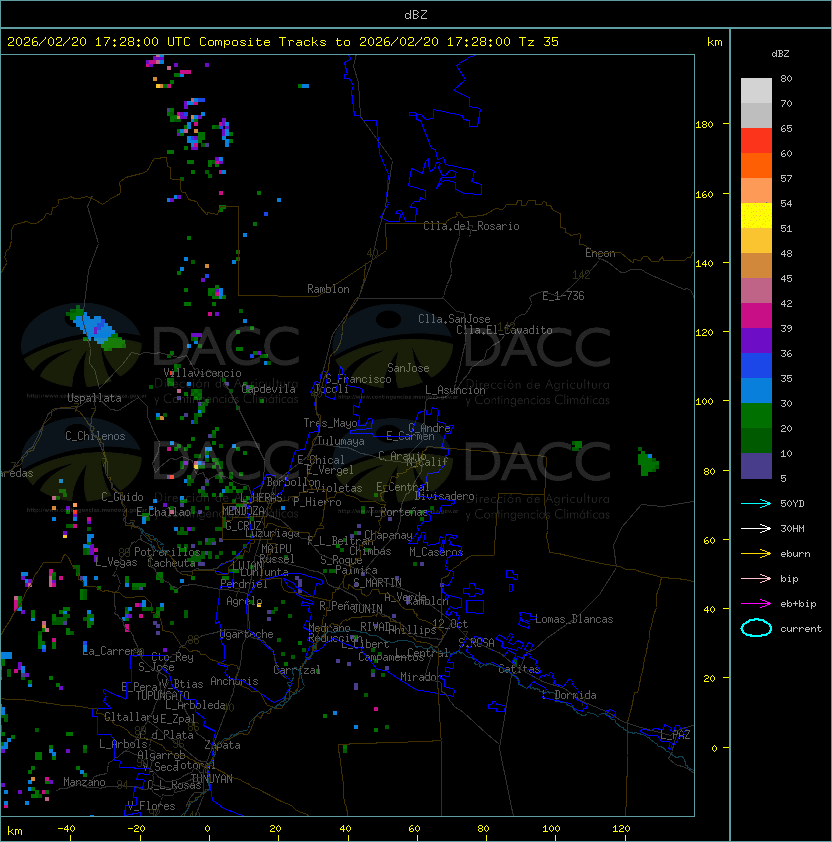This screenshot has width=832, height=842.
Task: Click the 'TUPUNGATO' label on map
Action: [x=162, y=695]
